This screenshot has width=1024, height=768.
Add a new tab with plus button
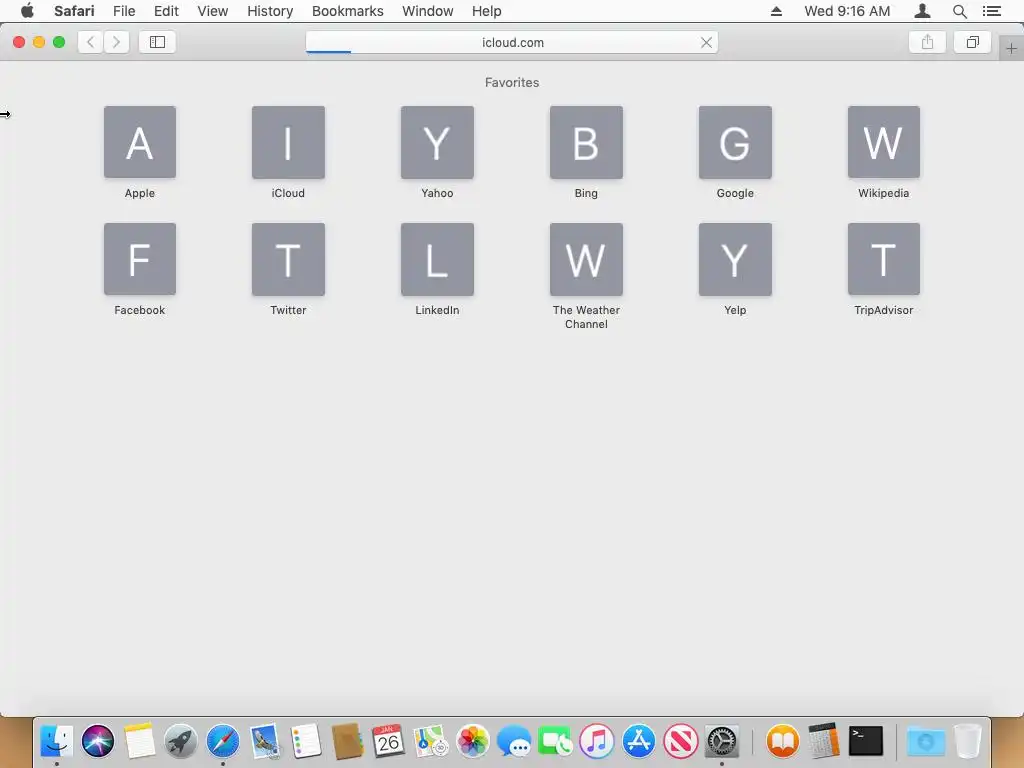tap(1011, 48)
